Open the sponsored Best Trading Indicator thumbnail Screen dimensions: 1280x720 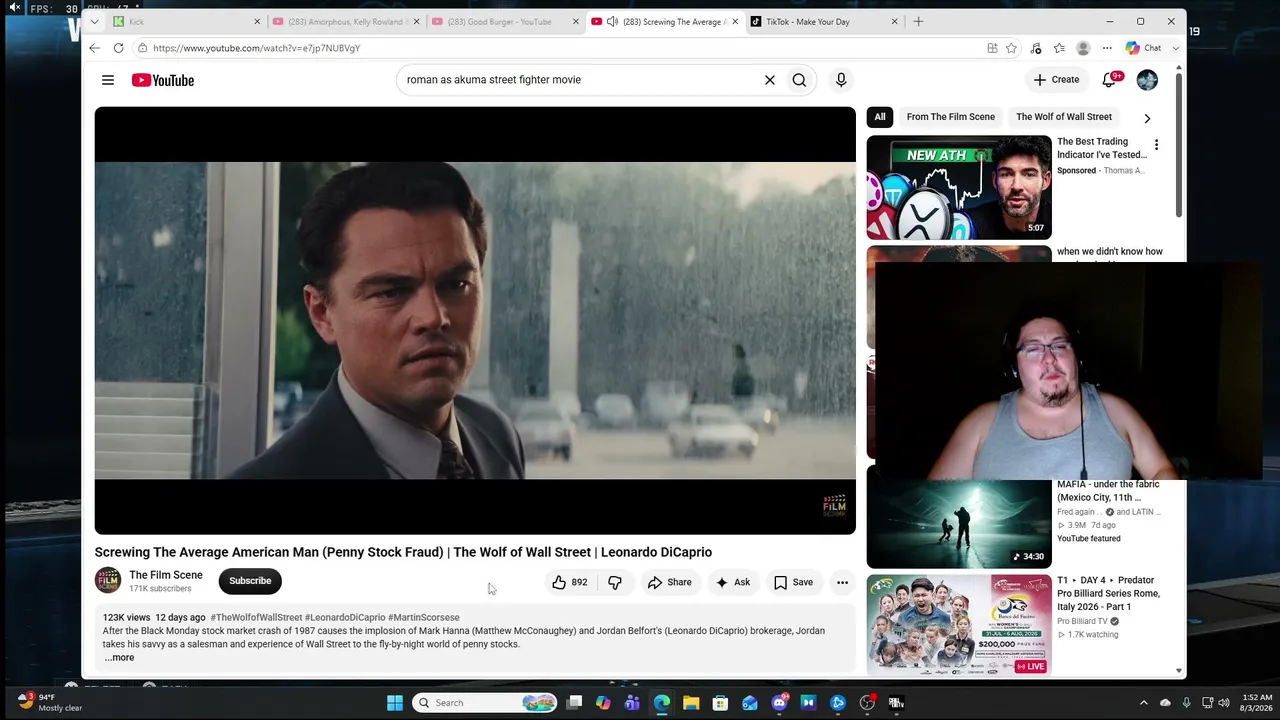(959, 187)
